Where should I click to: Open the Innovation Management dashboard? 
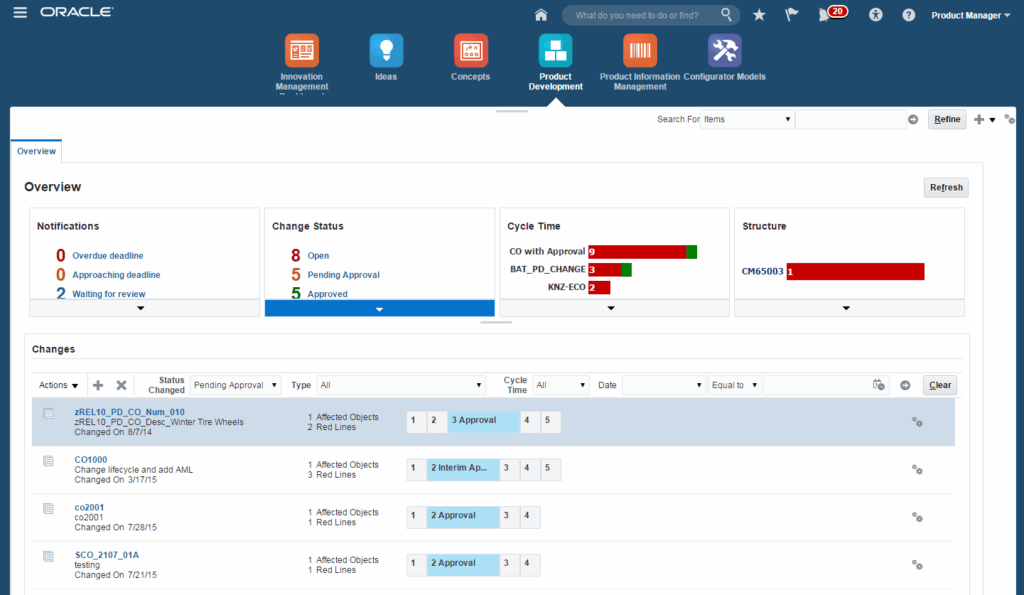tap(301, 49)
